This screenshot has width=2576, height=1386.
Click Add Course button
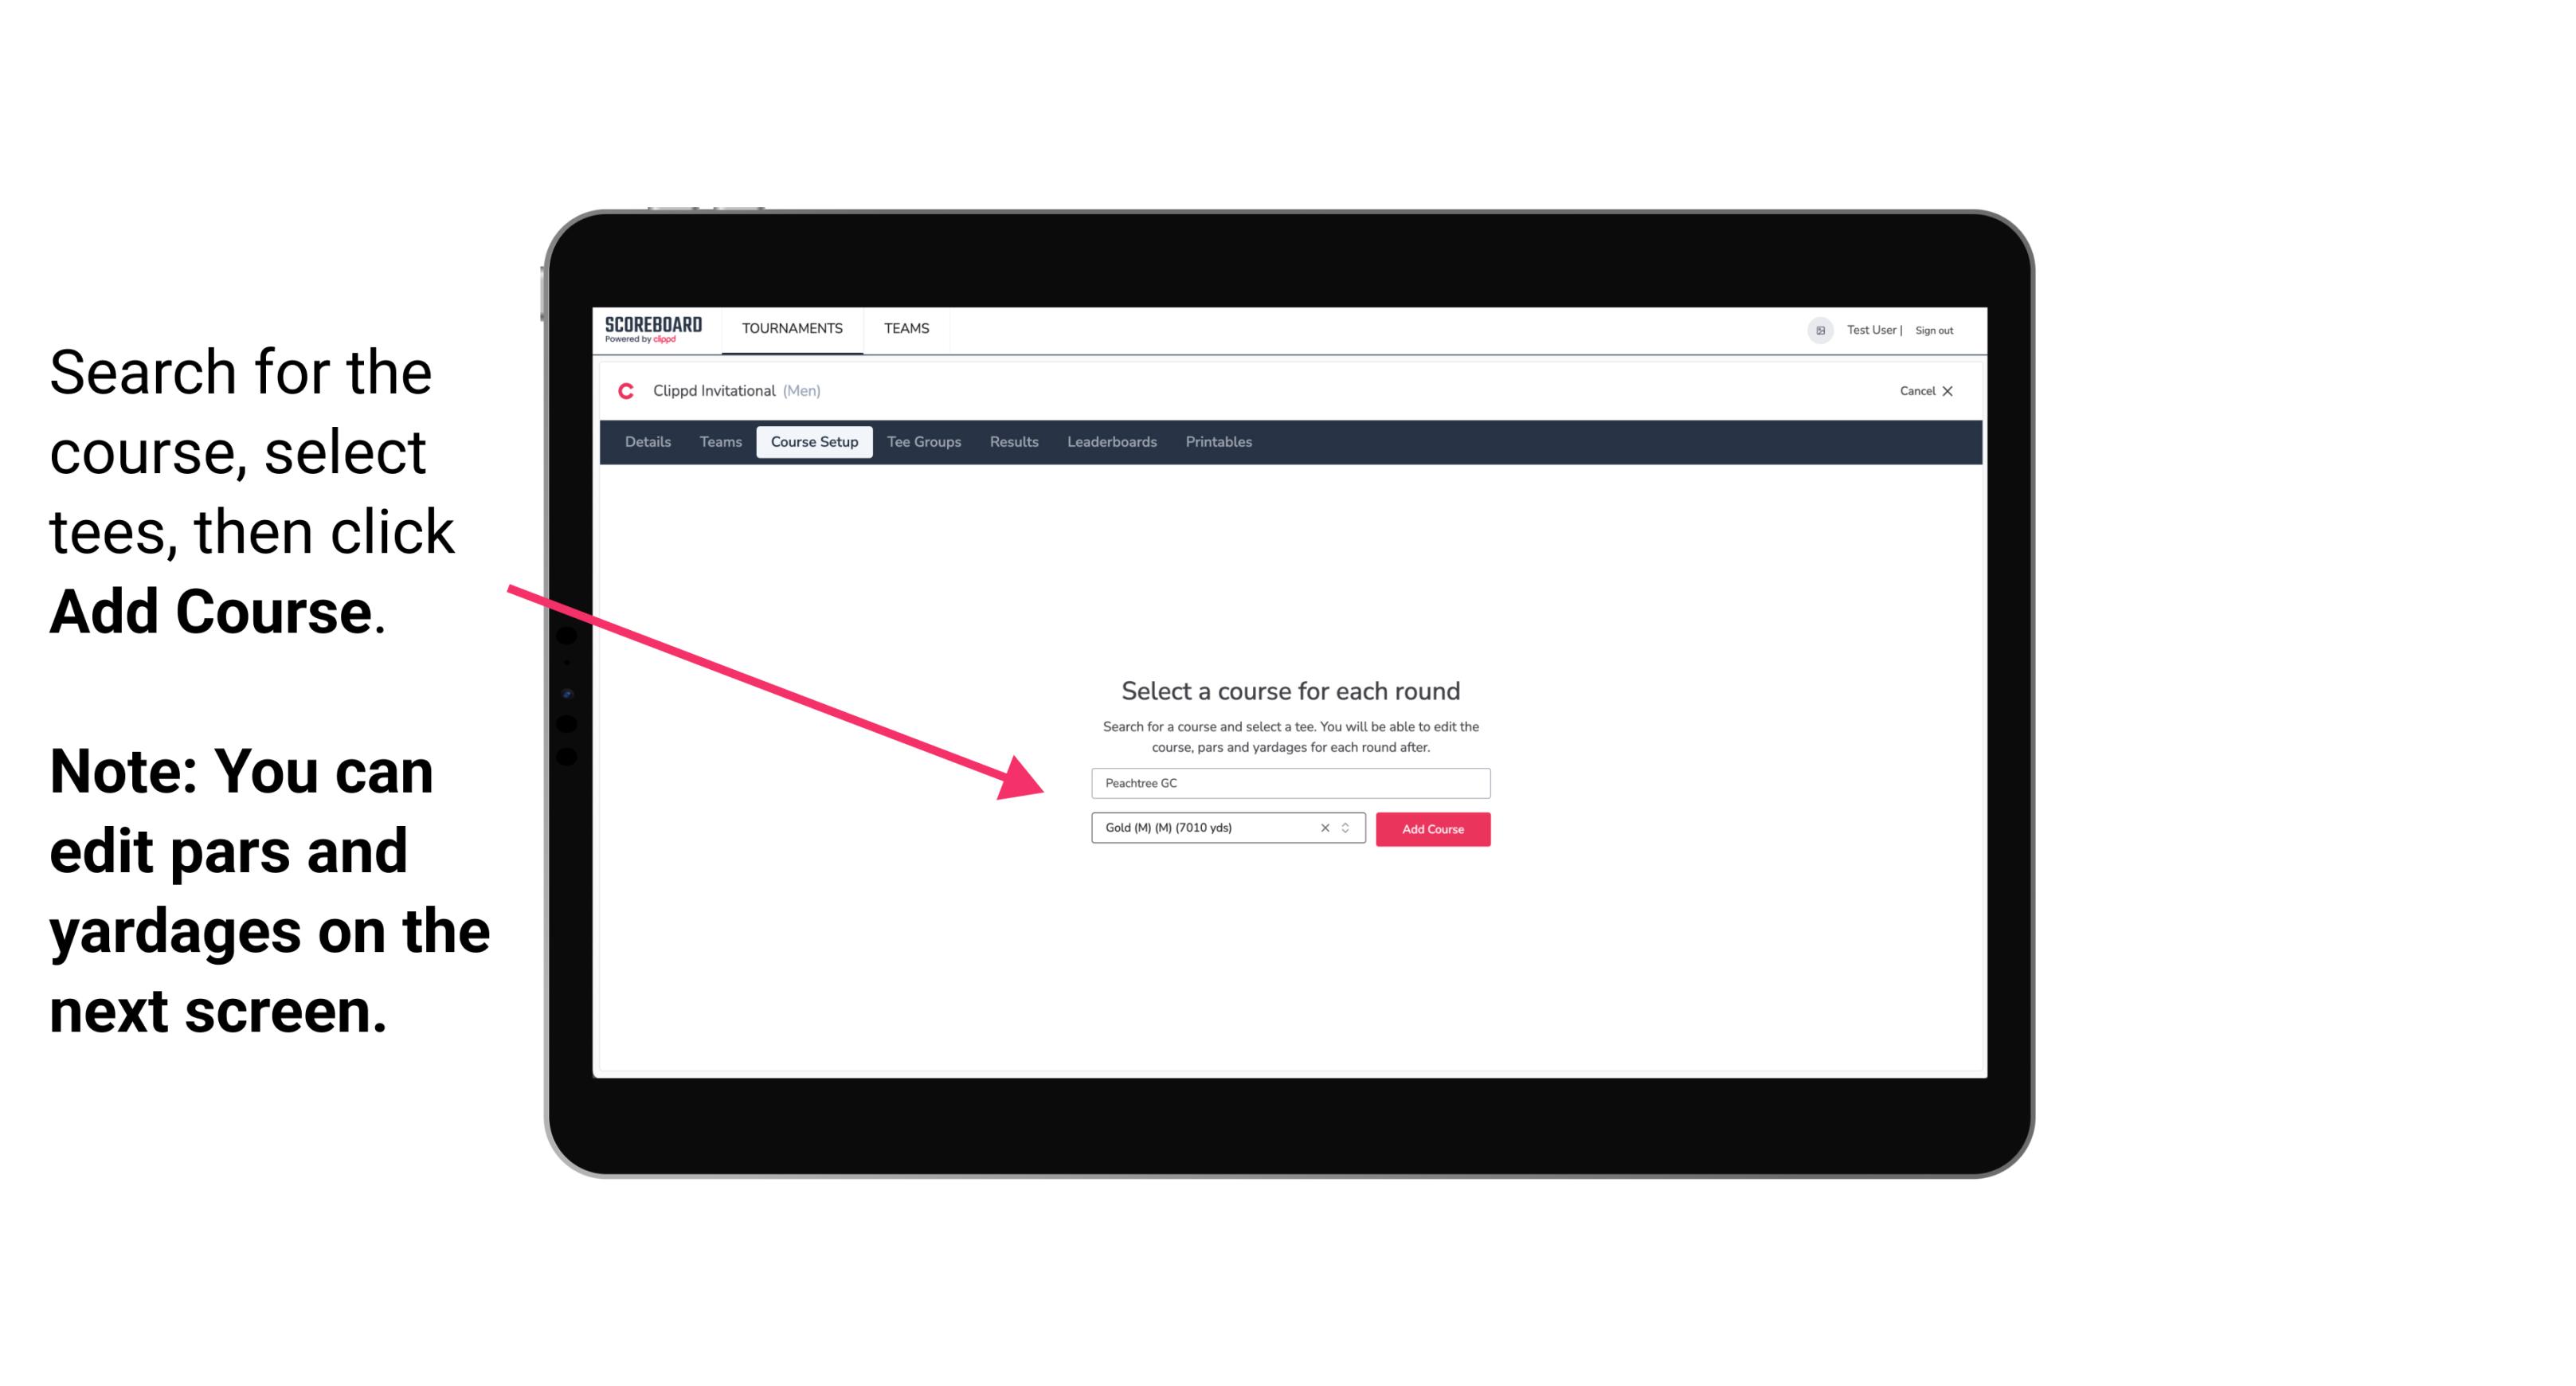coord(1430,829)
